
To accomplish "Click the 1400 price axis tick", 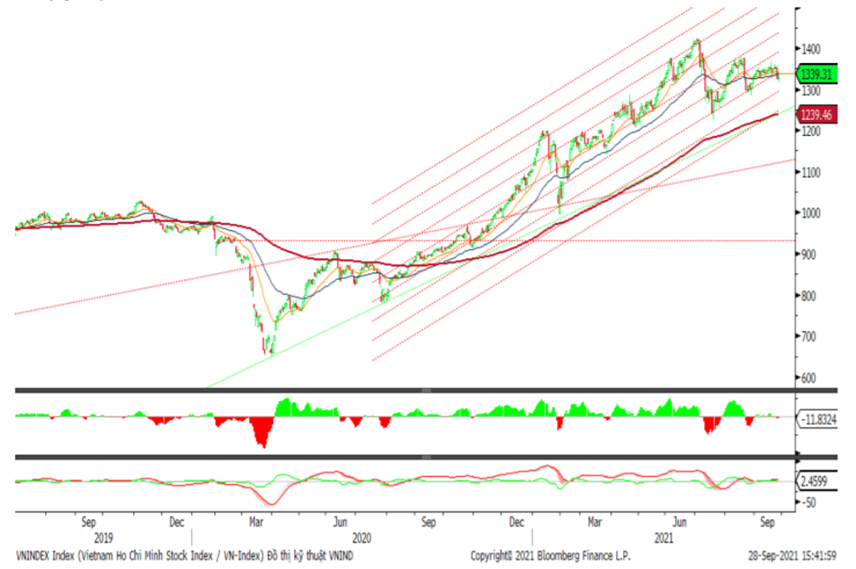I will click(x=811, y=49).
